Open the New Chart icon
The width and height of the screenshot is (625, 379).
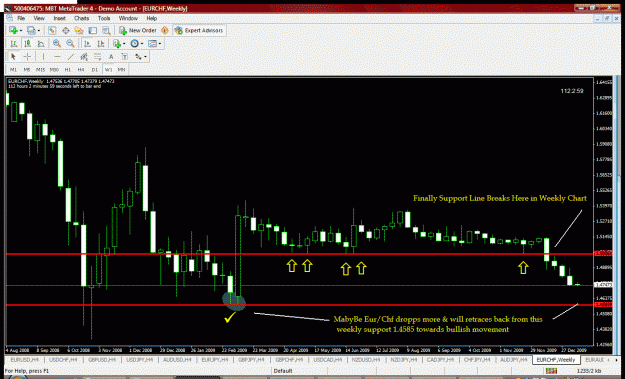13,30
